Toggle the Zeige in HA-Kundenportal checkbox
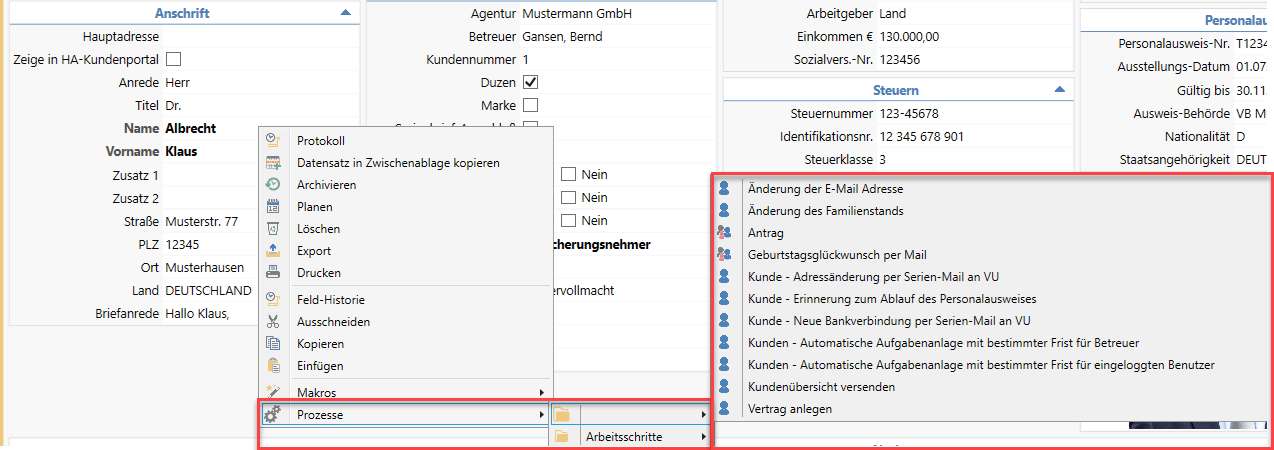Image resolution: width=1274 pixels, height=450 pixels. click(173, 59)
